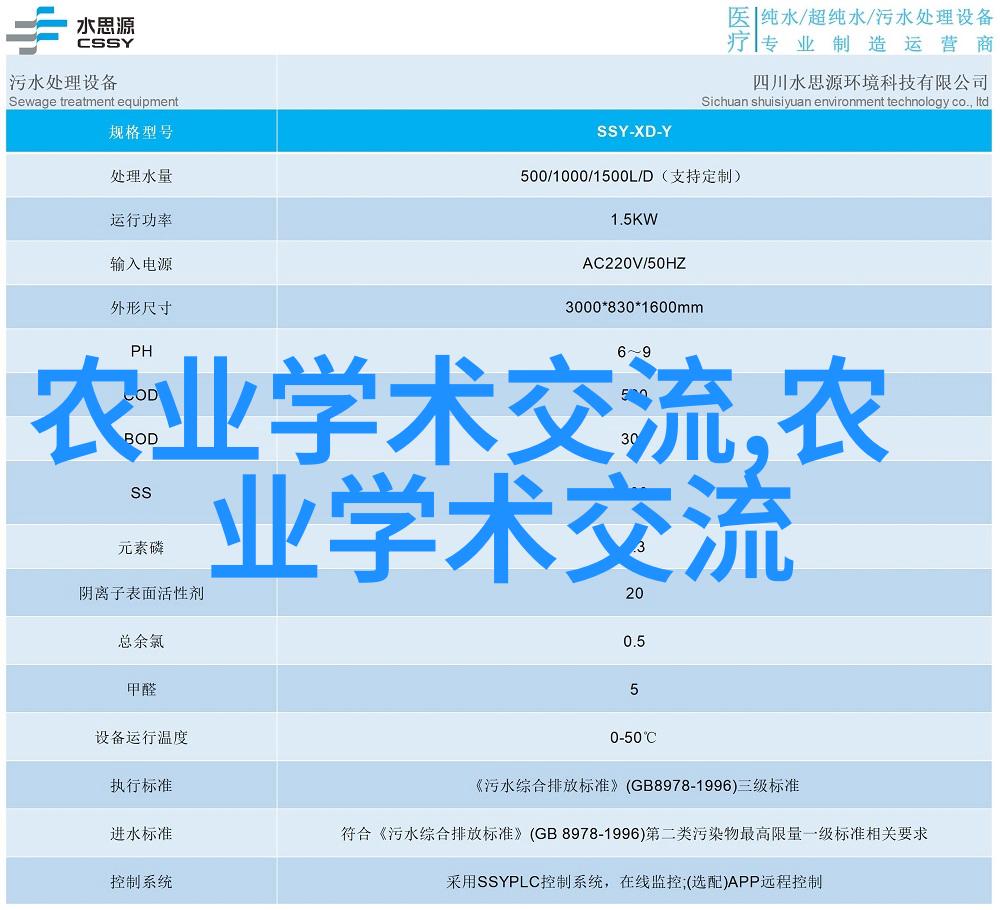Click the 四川水思源环境科技有限公司 company name

click(870, 82)
